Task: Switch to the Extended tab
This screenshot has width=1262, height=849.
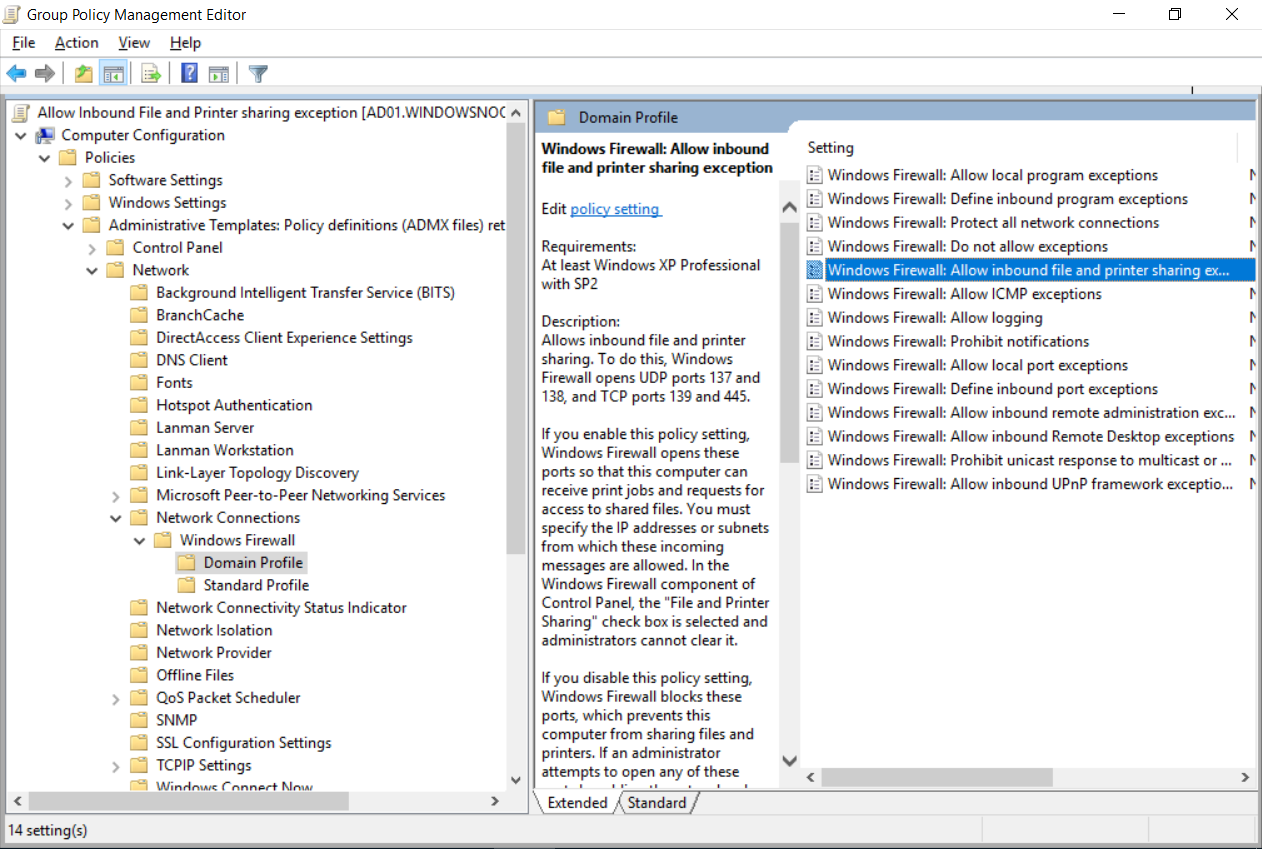Action: pos(577,802)
